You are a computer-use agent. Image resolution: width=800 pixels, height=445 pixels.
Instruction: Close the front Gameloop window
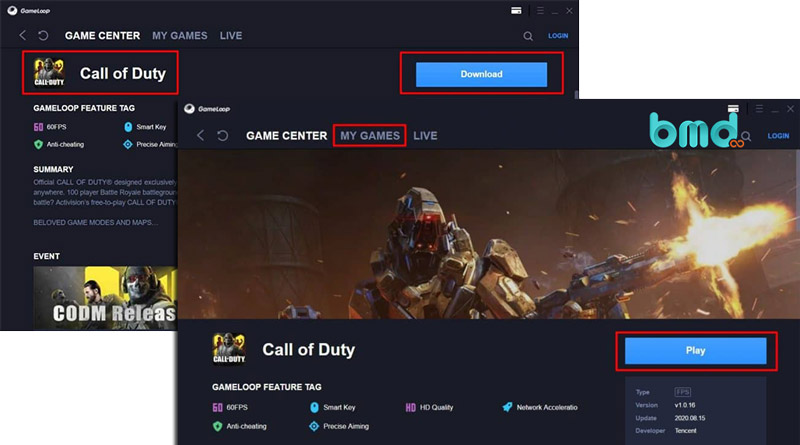tap(790, 109)
